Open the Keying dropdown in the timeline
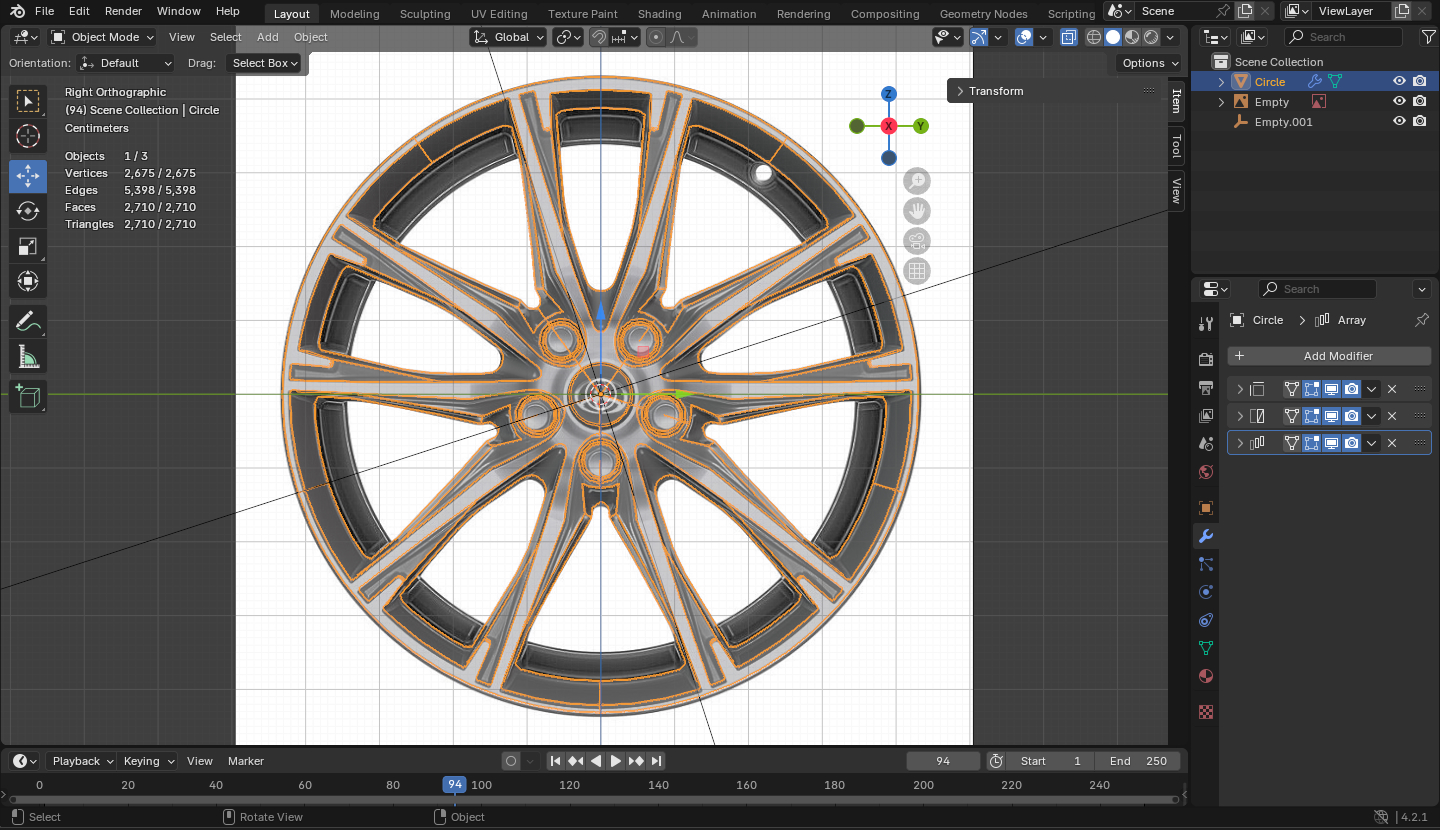1440x830 pixels. pyautogui.click(x=147, y=761)
